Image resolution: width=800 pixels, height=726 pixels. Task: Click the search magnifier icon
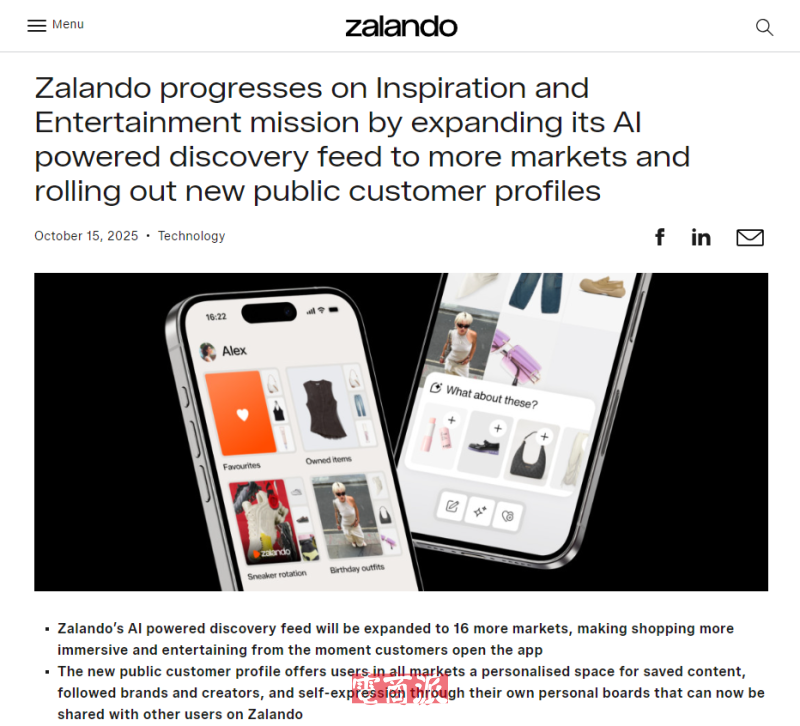764,27
